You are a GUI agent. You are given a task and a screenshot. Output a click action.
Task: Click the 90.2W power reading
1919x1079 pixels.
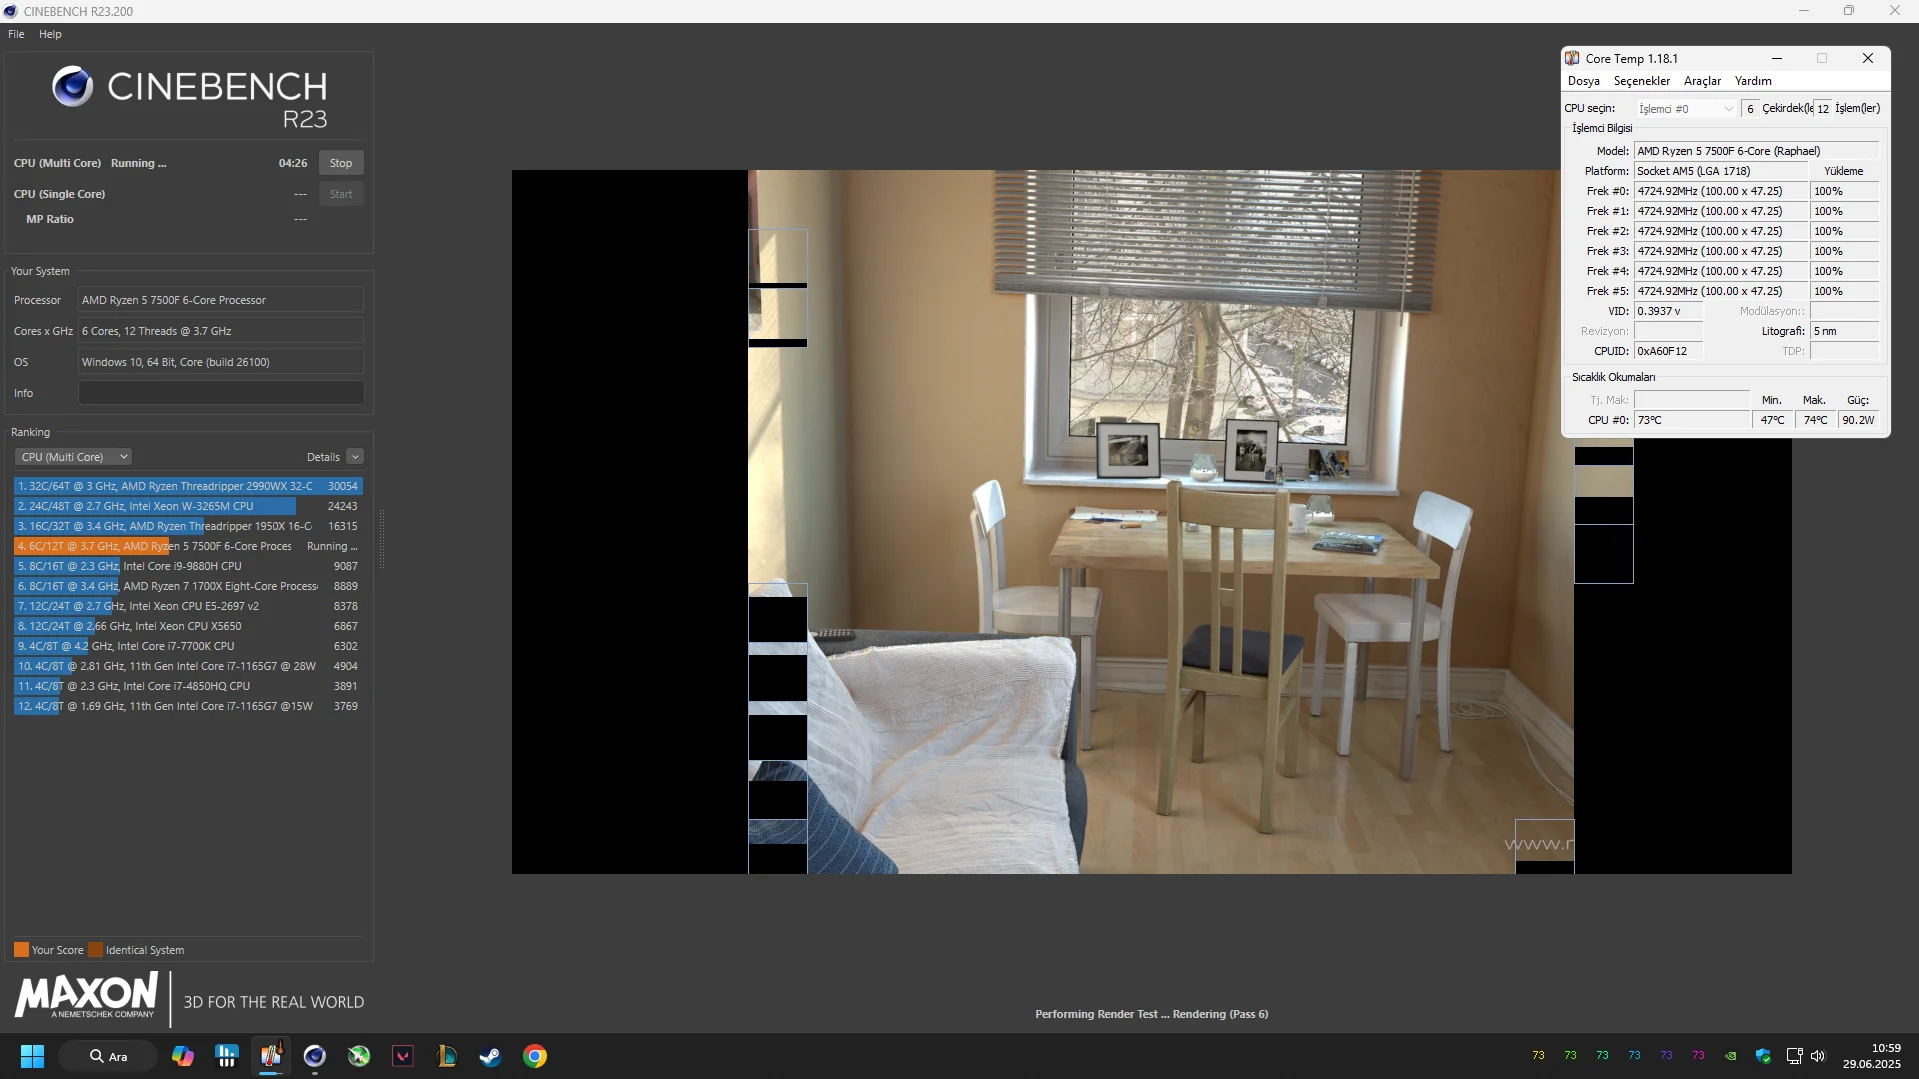1859,420
